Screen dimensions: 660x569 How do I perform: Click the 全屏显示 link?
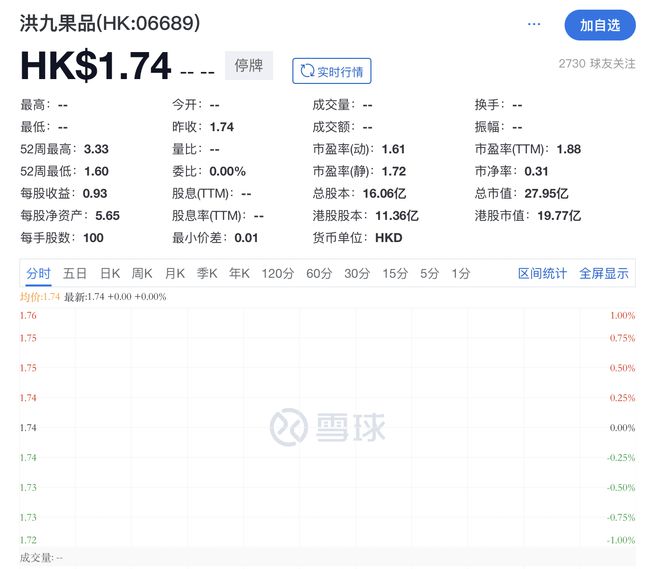tap(604, 274)
